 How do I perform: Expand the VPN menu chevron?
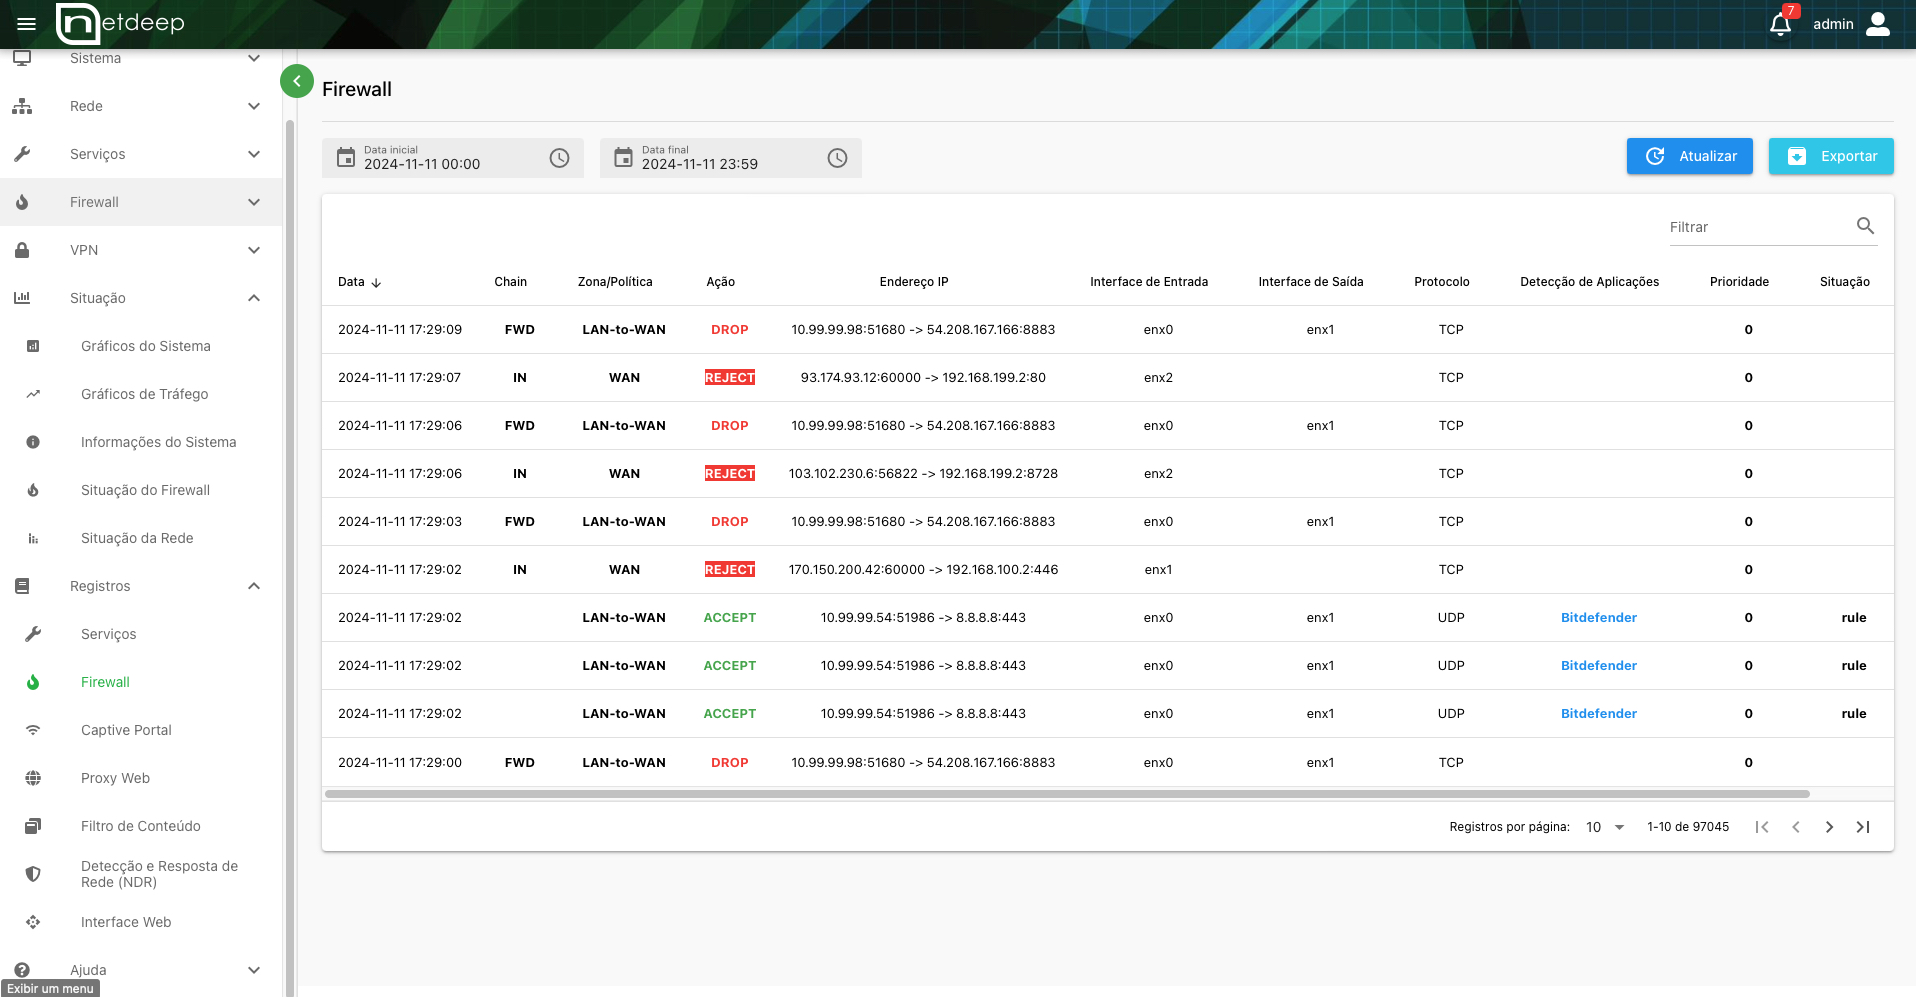coord(254,250)
